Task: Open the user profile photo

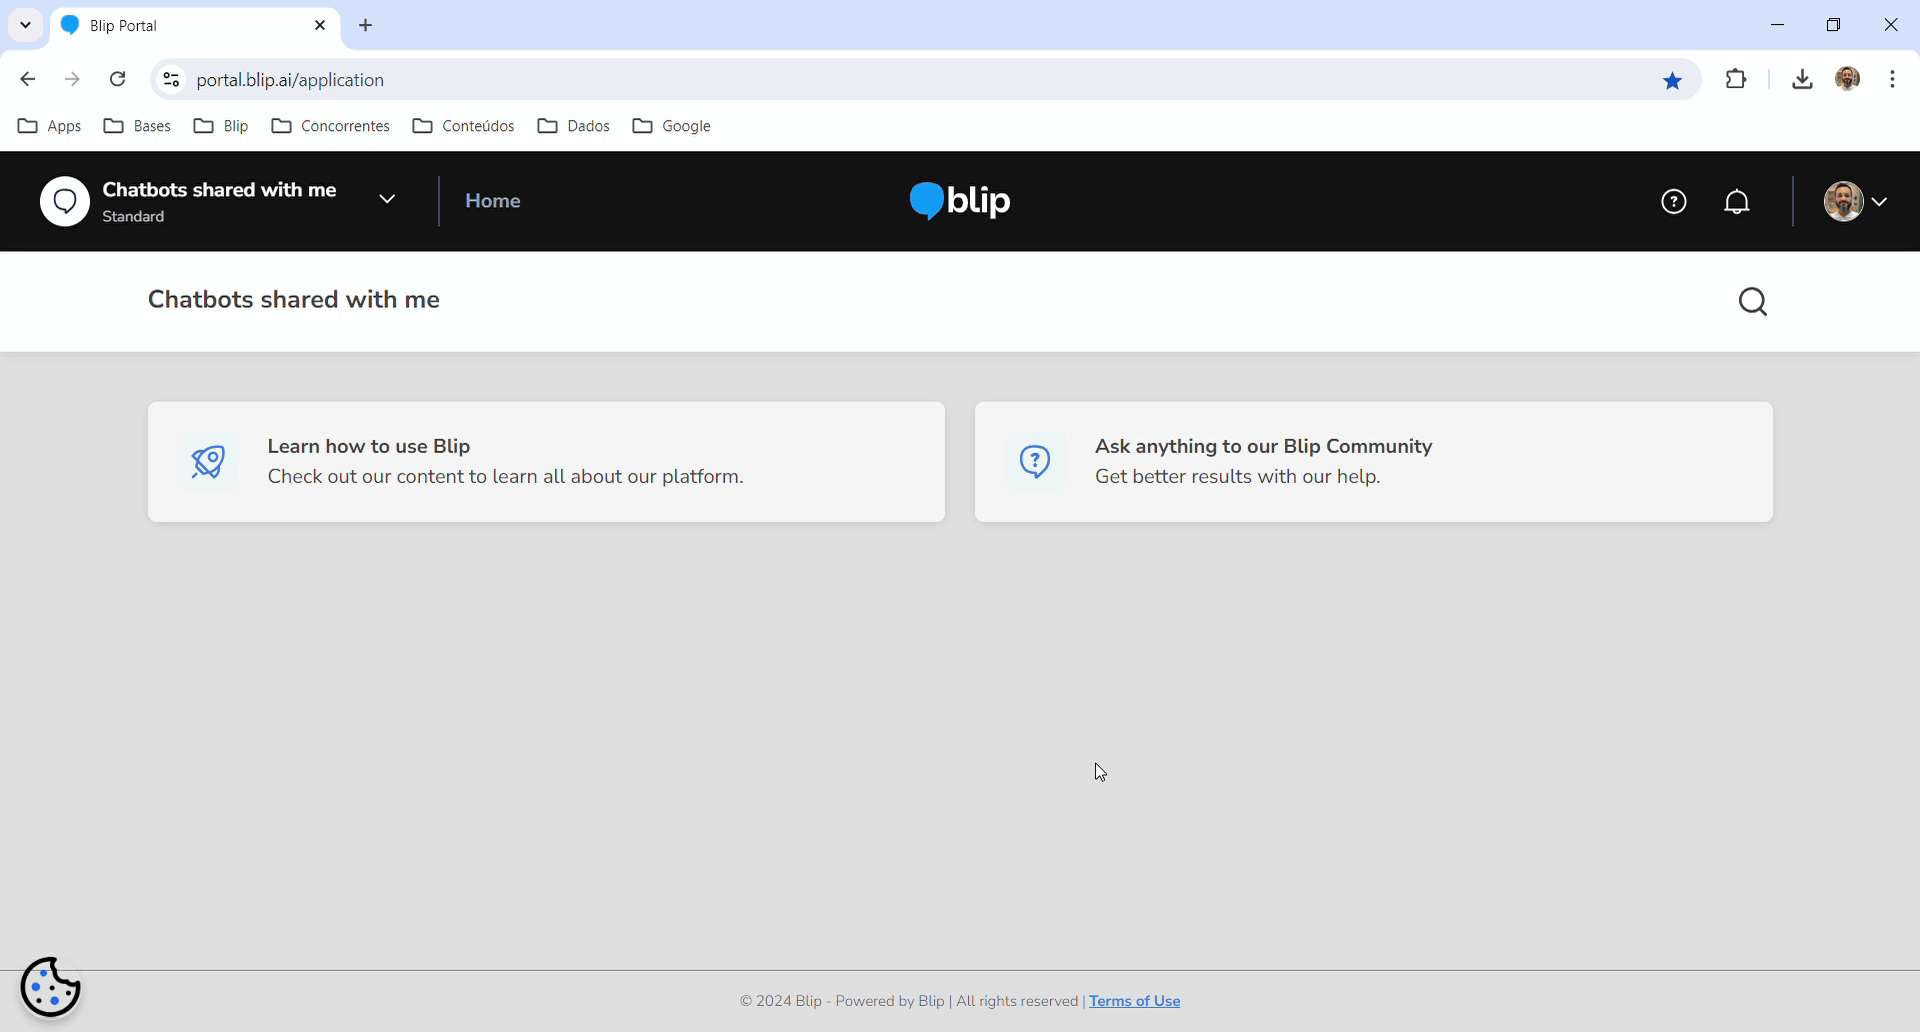Action: tap(1843, 201)
